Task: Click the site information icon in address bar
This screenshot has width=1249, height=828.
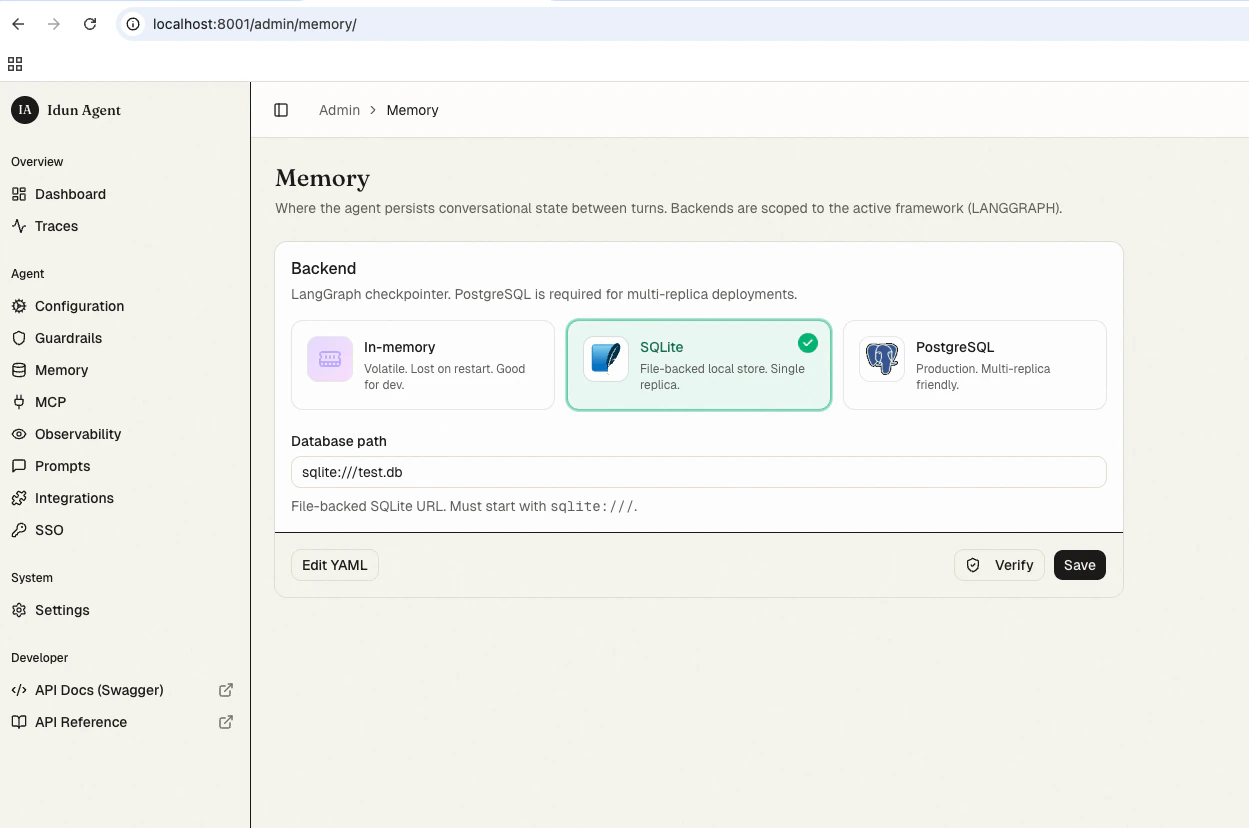Action: coord(133,24)
